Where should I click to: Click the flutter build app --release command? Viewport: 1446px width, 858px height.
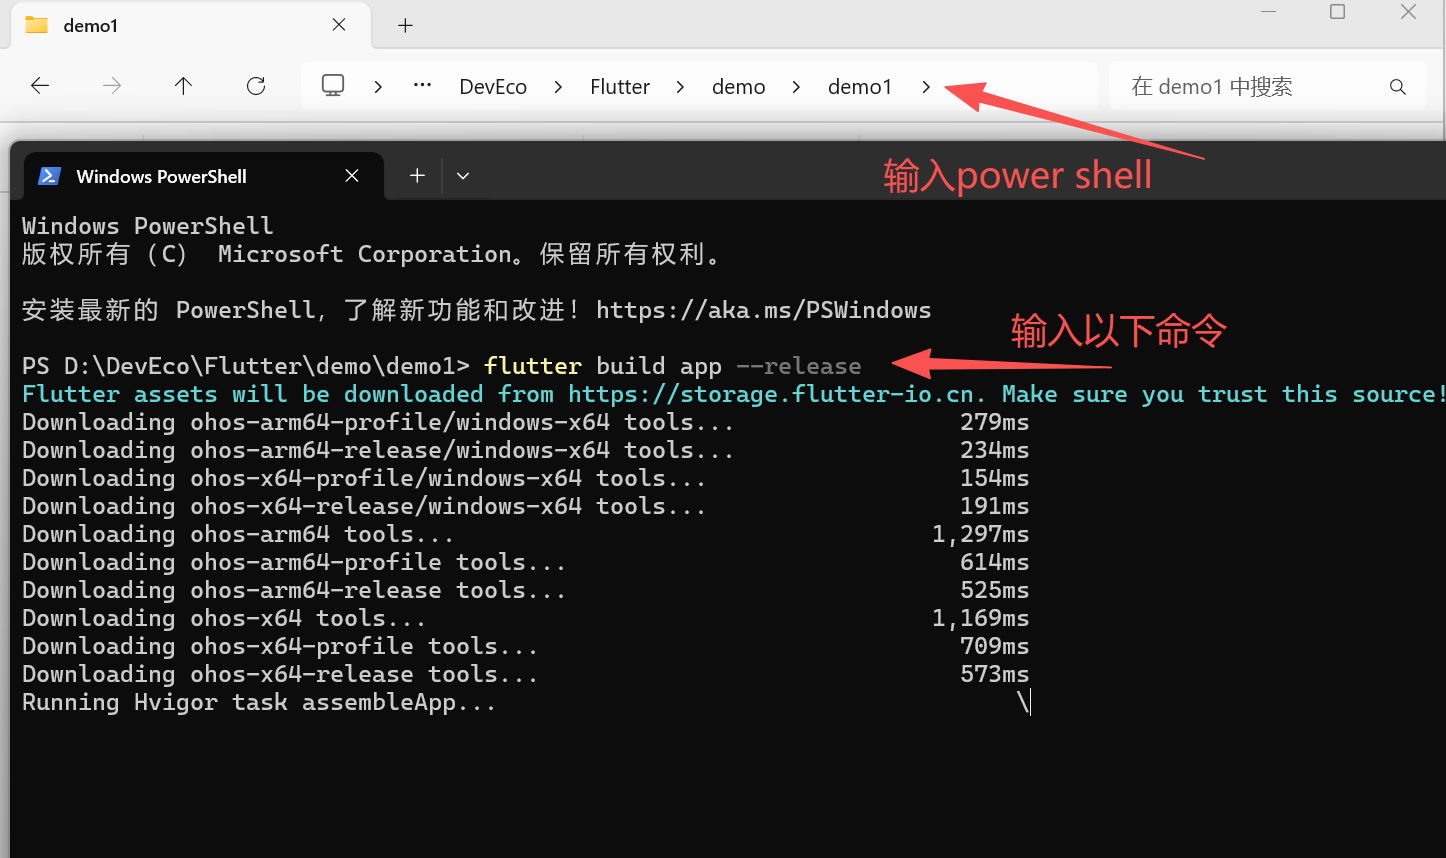672,366
